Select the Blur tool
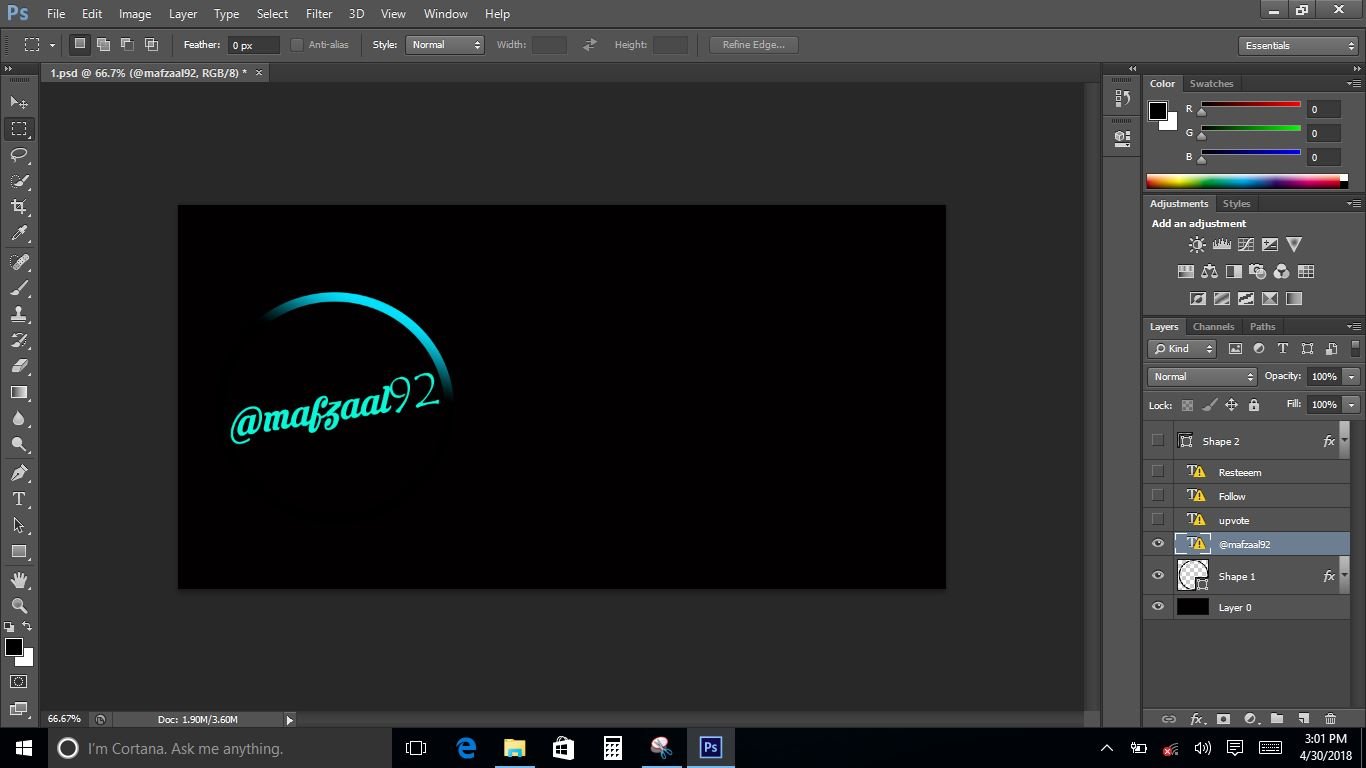This screenshot has width=1366, height=768. tap(19, 419)
